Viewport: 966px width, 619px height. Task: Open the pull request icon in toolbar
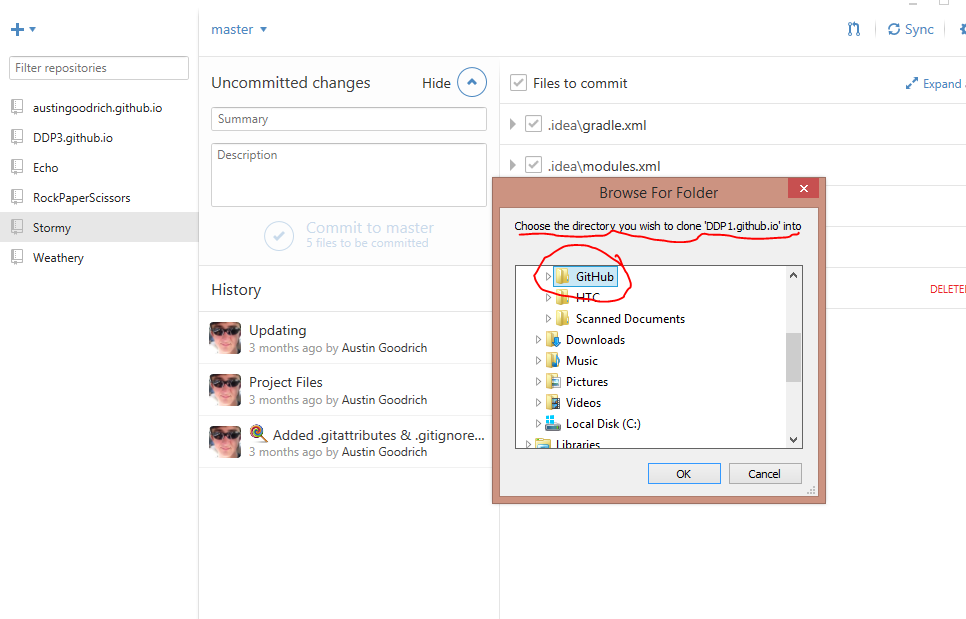pyautogui.click(x=853, y=30)
